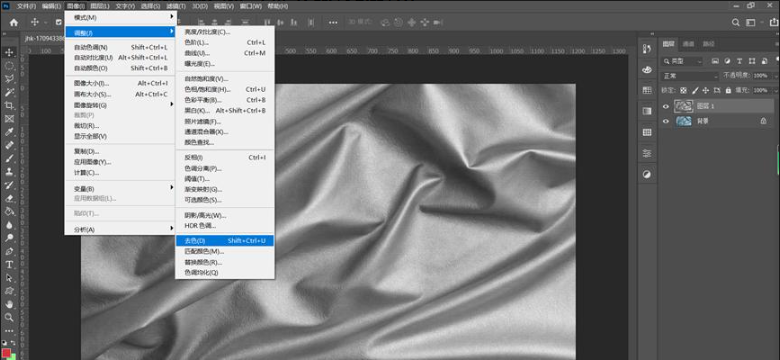
Task: Select the Frame tool
Action: coord(9,119)
